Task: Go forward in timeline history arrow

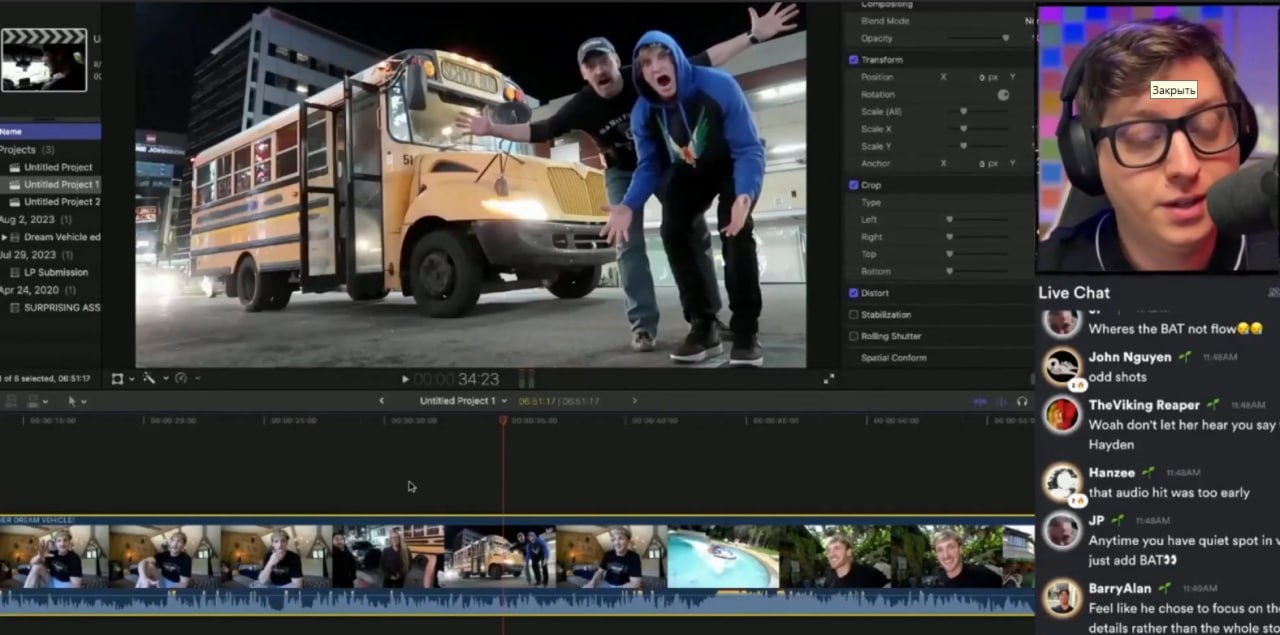Action: pos(634,401)
